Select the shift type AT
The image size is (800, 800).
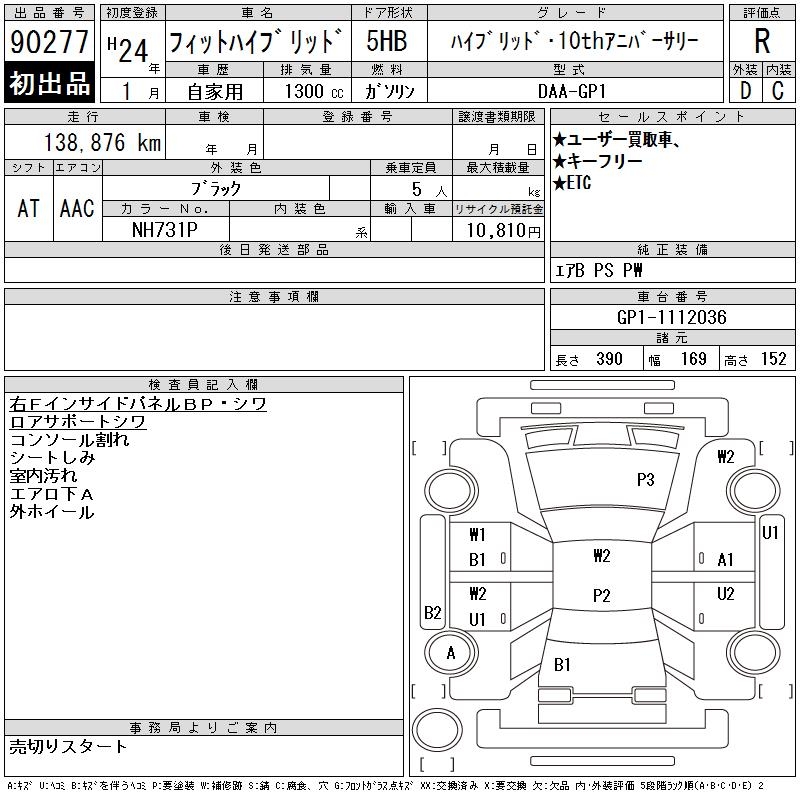pos(29,209)
